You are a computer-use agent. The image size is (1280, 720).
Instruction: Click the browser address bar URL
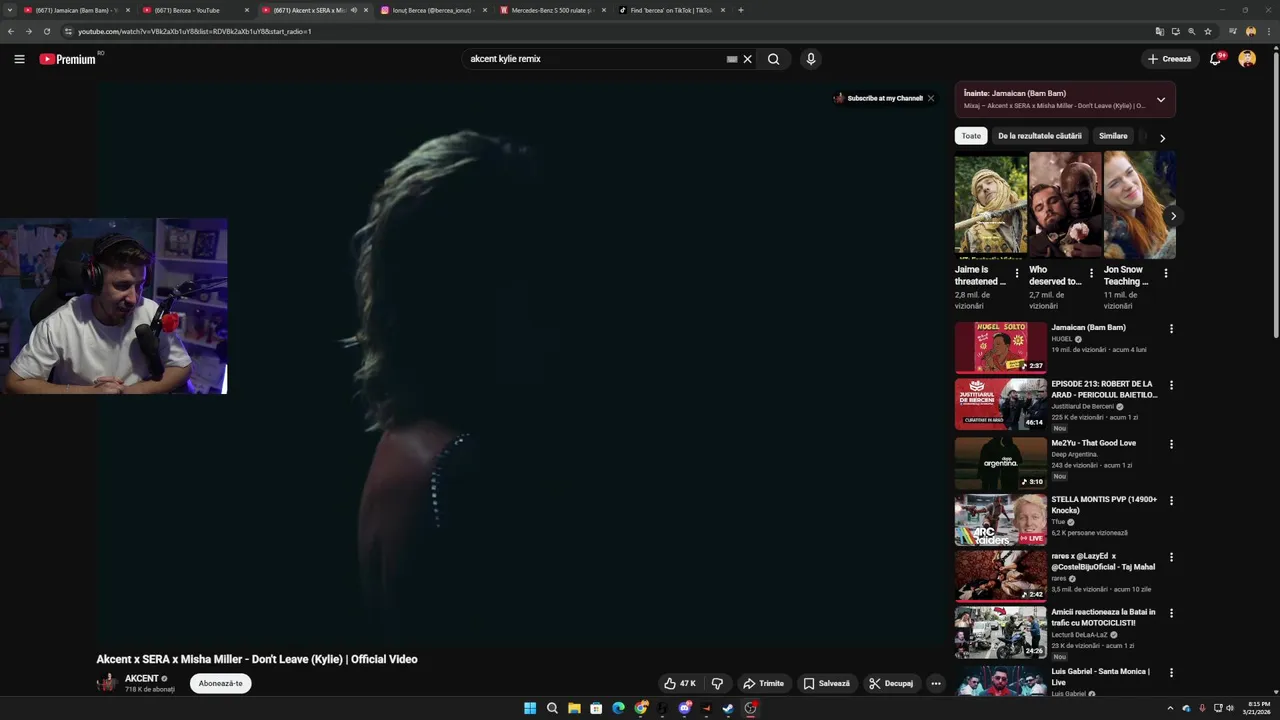(195, 31)
